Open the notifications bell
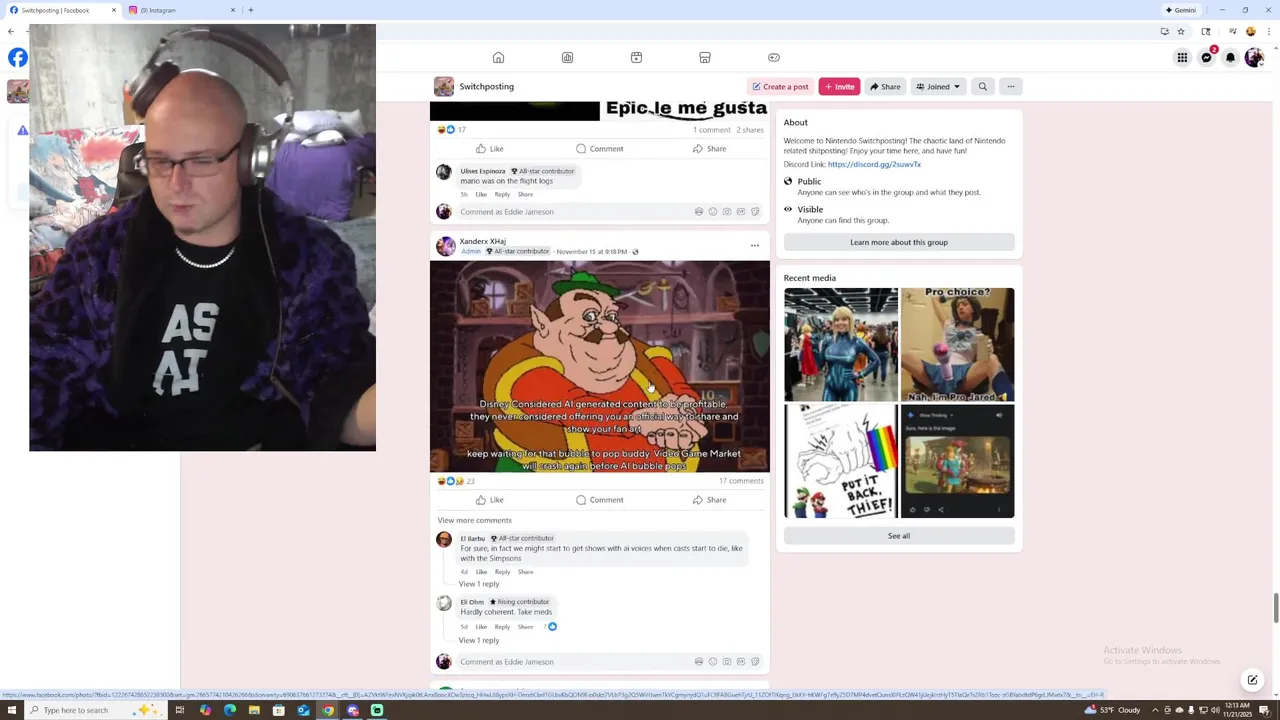Image resolution: width=1280 pixels, height=720 pixels. (x=1230, y=58)
